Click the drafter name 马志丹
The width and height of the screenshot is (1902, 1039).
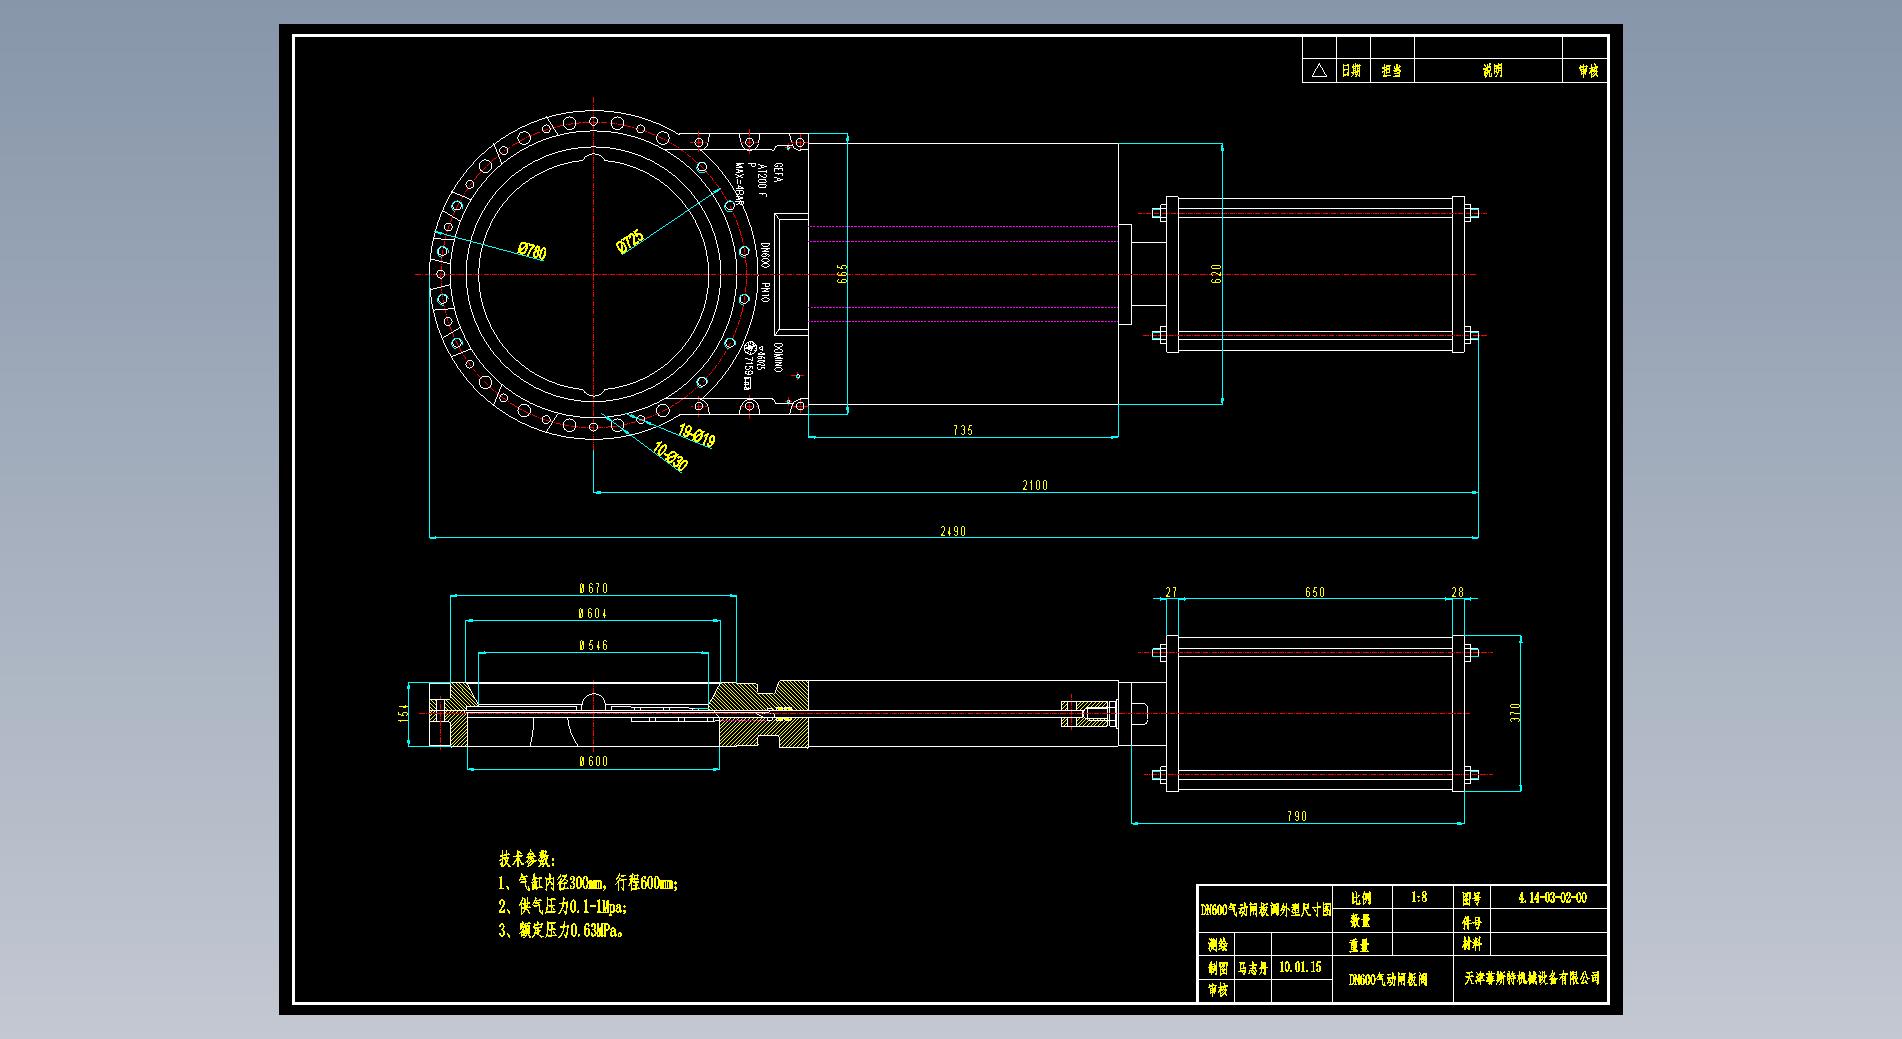[x=1251, y=968]
